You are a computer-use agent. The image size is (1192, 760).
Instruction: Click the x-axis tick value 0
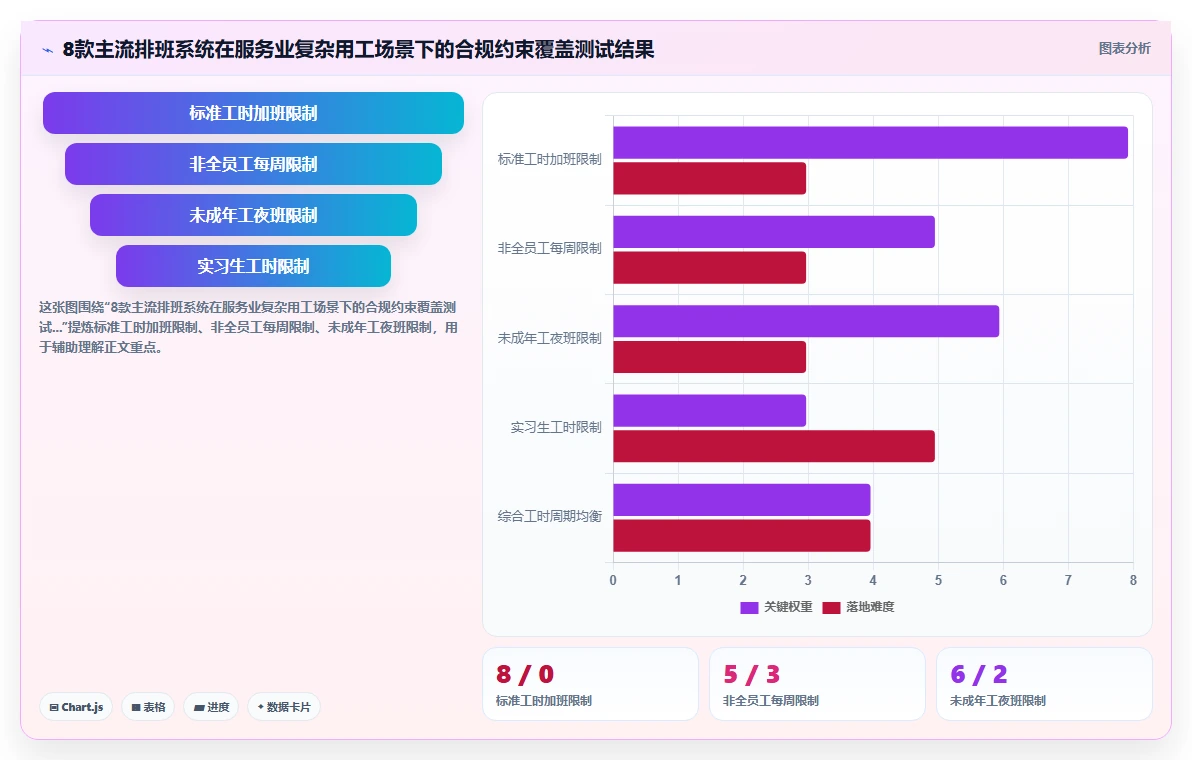[x=613, y=581]
